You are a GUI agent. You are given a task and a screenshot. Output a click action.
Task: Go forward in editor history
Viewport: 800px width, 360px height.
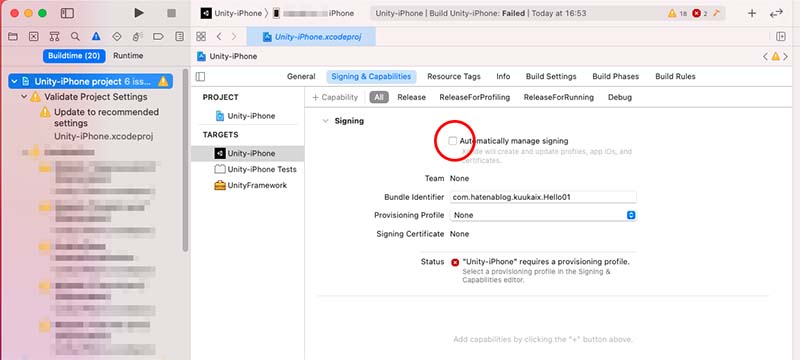234,36
